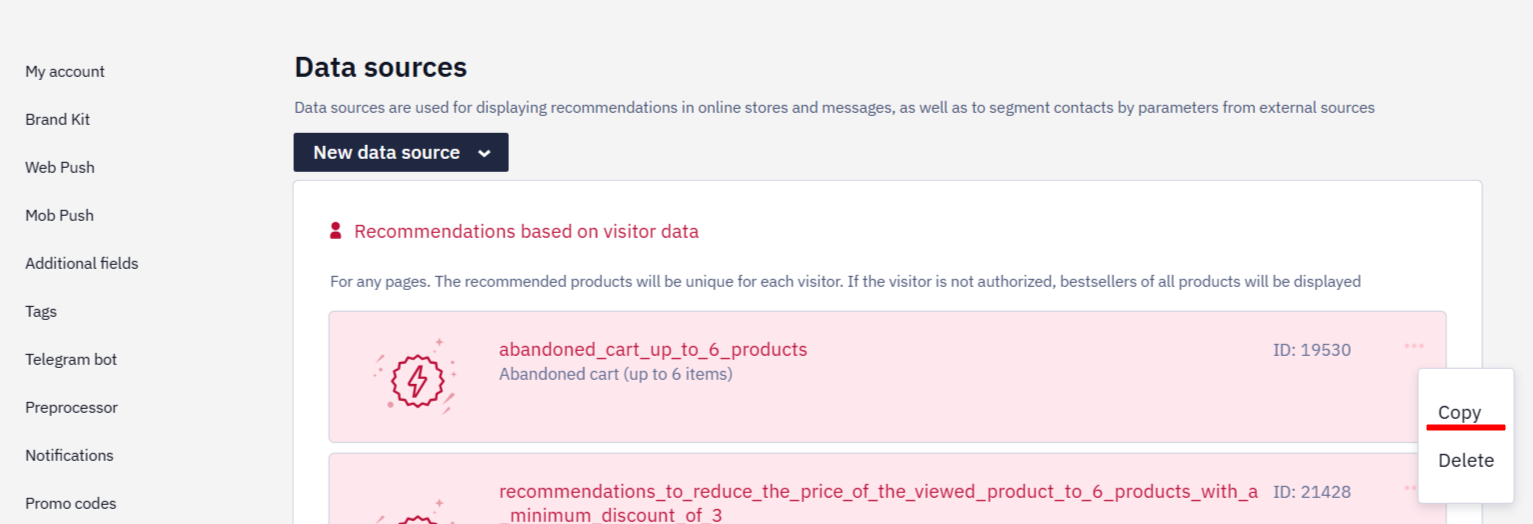Click three-dots menu for ID 19530

(x=1414, y=347)
